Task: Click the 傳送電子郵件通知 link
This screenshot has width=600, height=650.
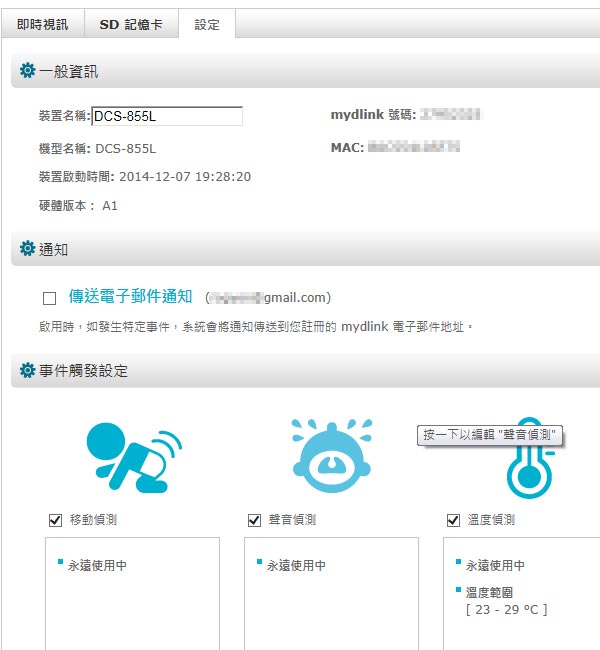Action: point(130,297)
